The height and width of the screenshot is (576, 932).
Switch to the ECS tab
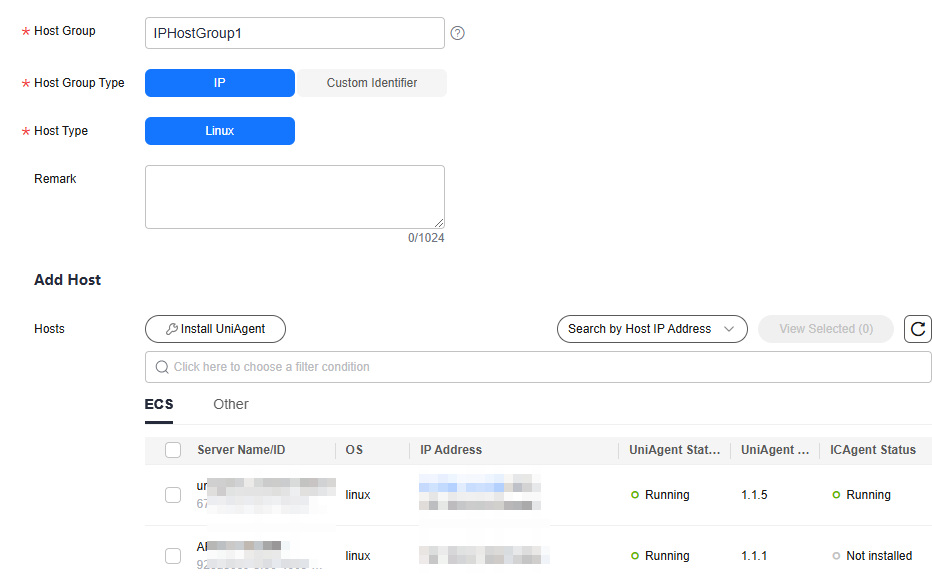(x=159, y=404)
